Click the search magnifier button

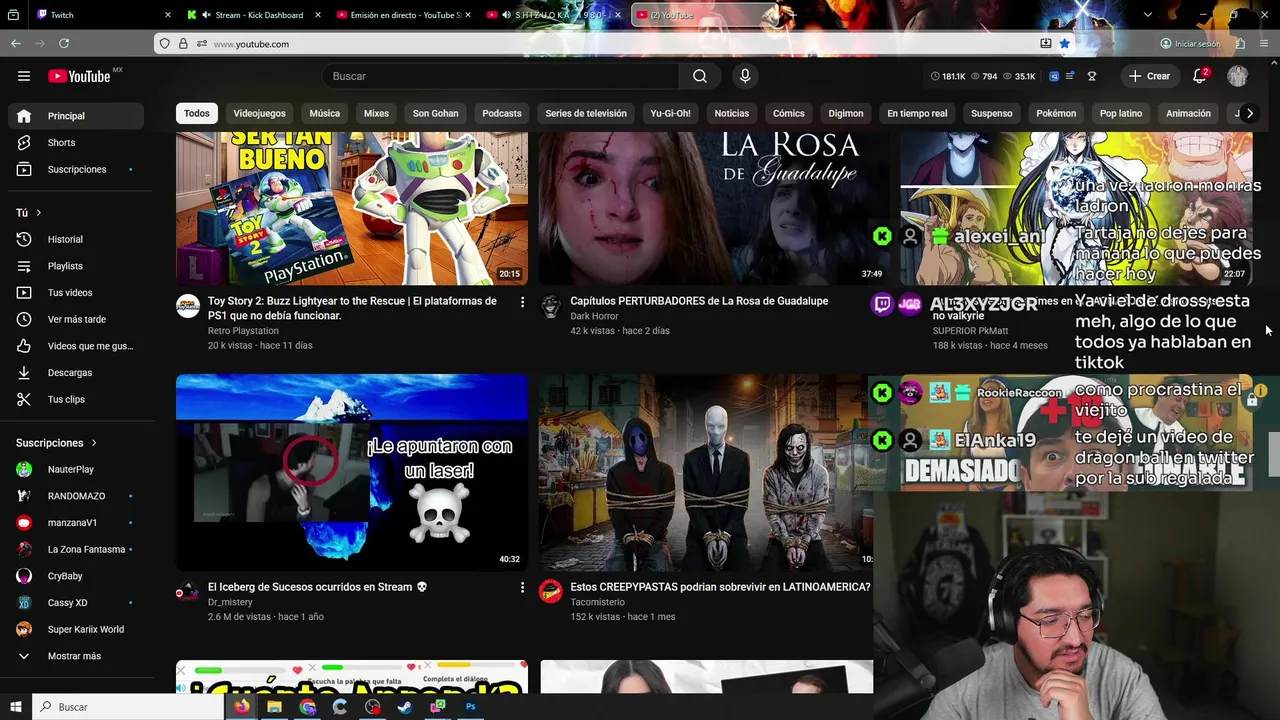click(700, 76)
